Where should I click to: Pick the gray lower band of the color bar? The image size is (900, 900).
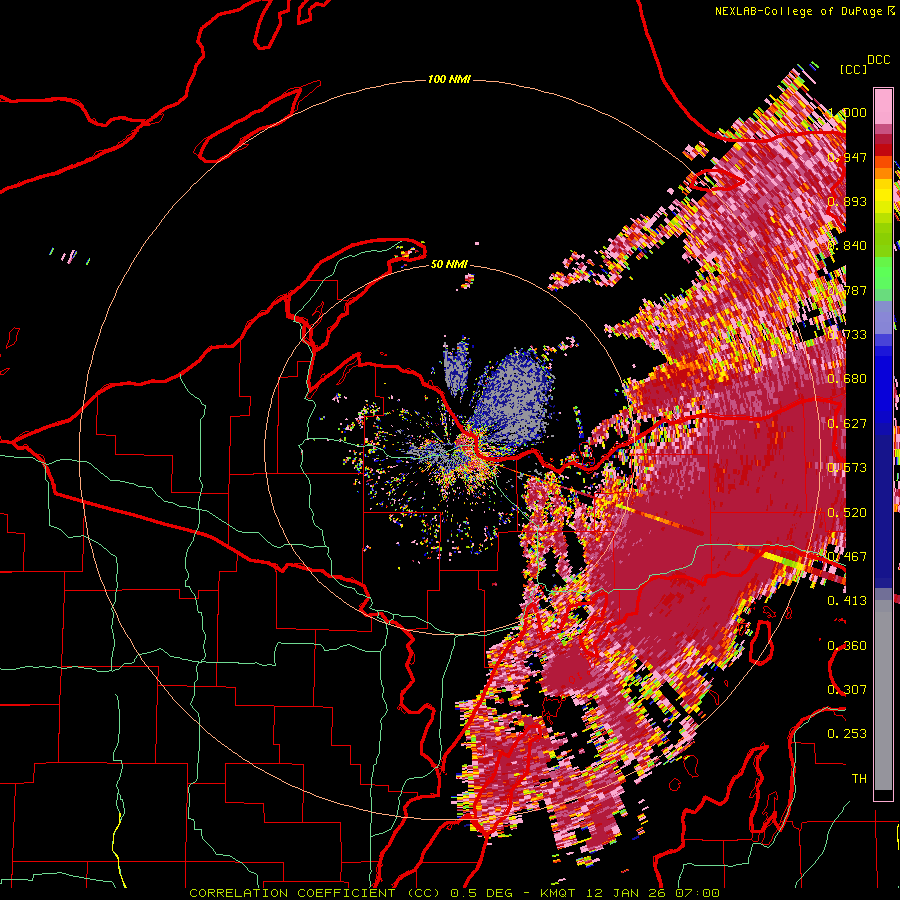pyautogui.click(x=883, y=695)
